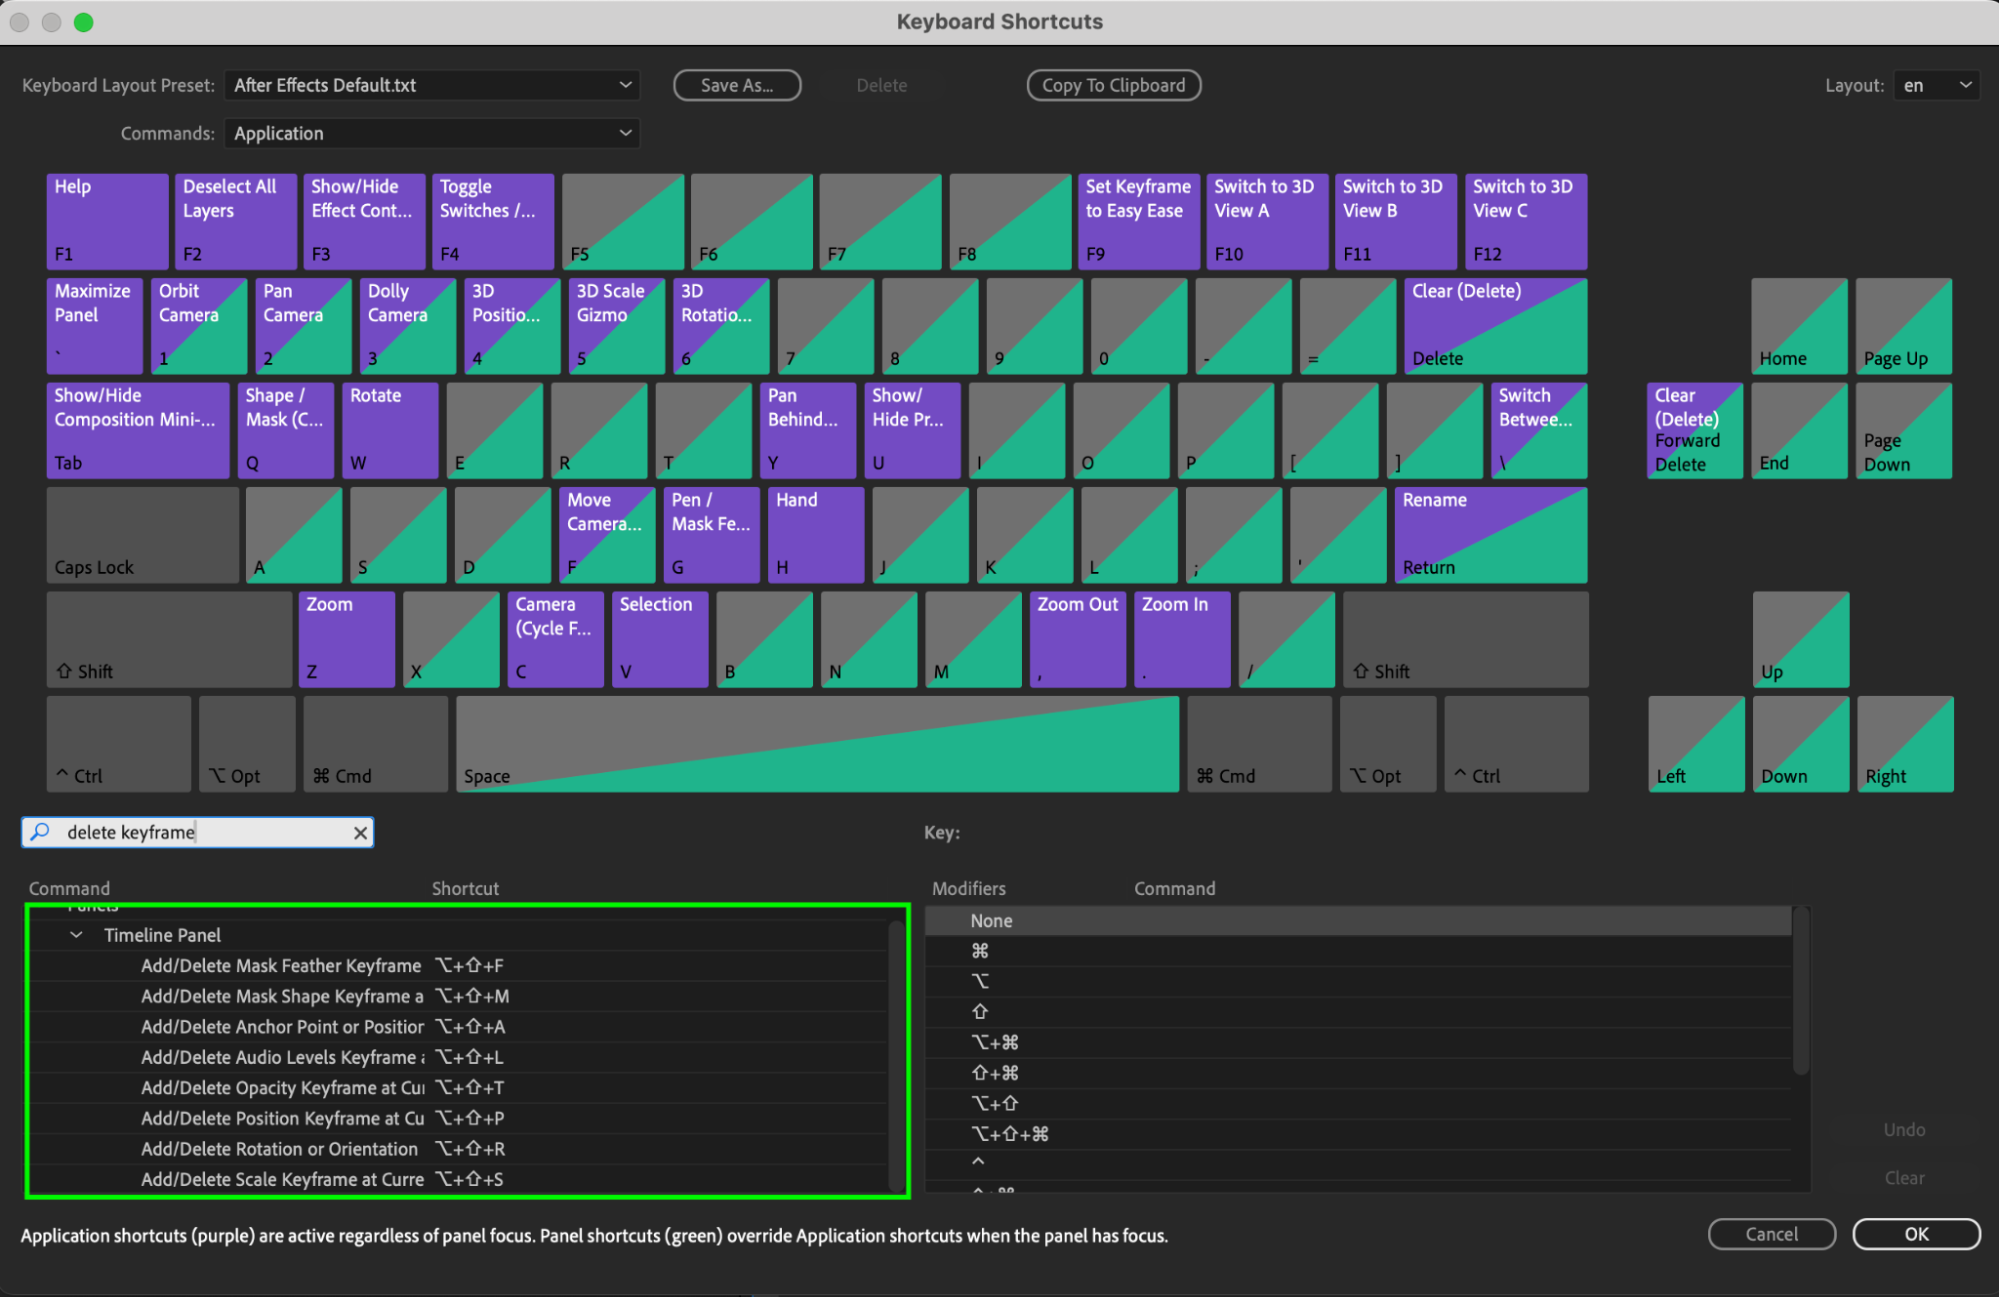Click Copy To Clipboard button
Image resolution: width=1999 pixels, height=1298 pixels.
tap(1113, 85)
